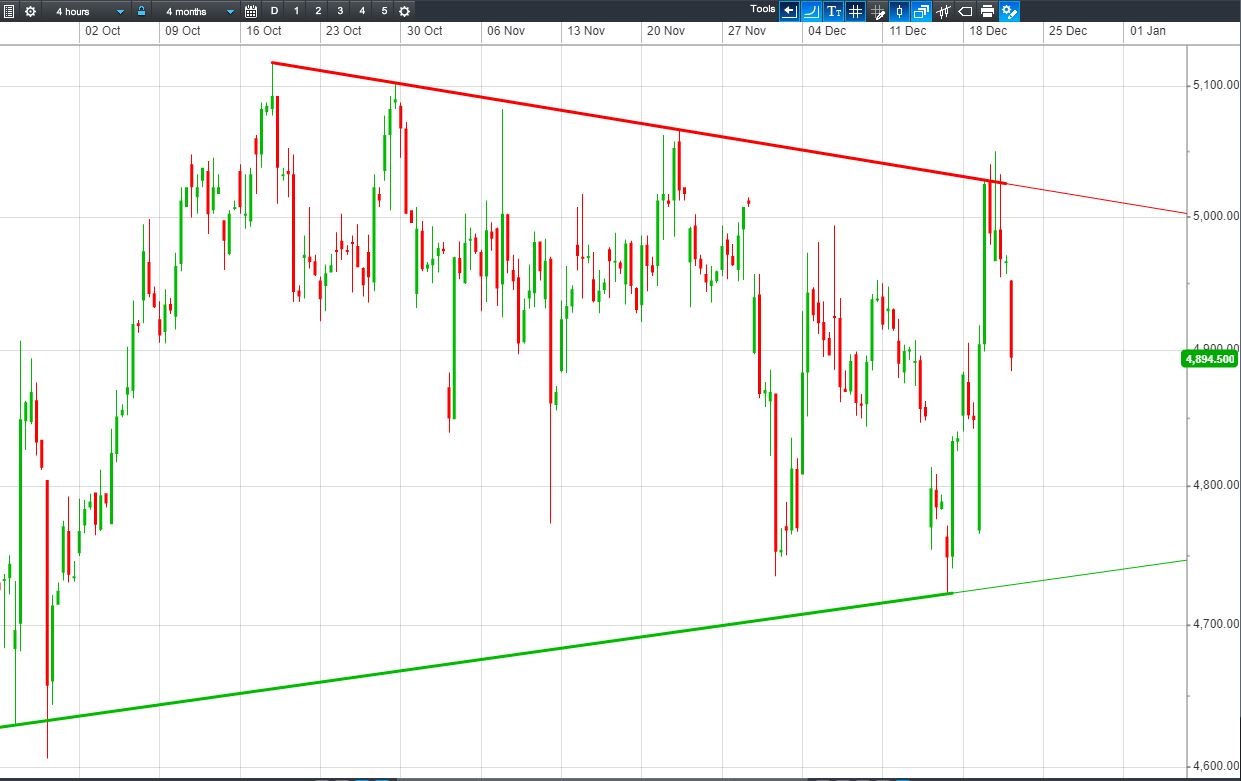
Task: Click the '20 Nov' date label
Action: [x=666, y=31]
